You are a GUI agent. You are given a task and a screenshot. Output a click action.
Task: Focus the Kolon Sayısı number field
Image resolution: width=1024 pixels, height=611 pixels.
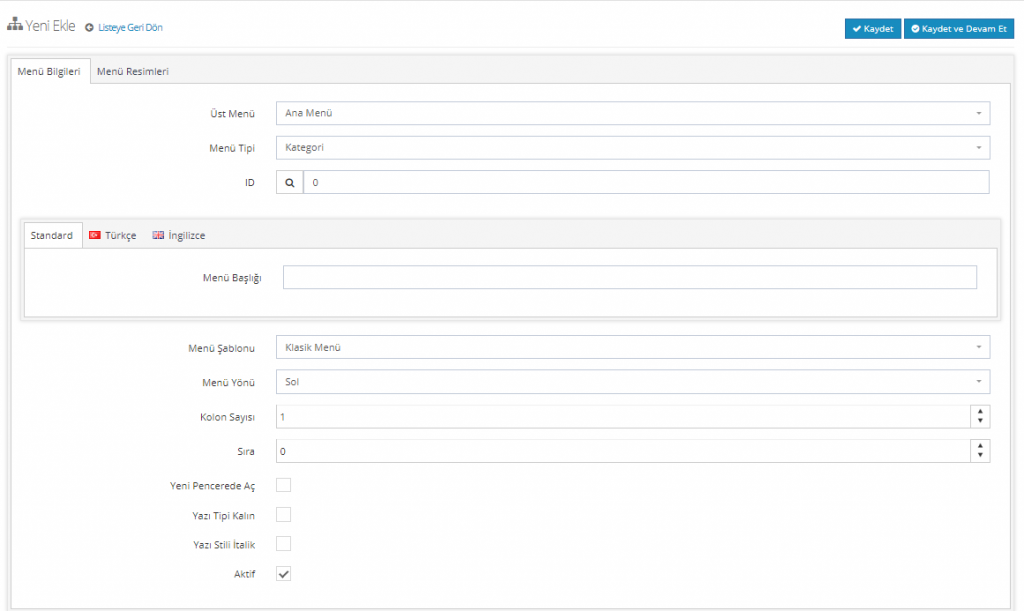(x=623, y=416)
